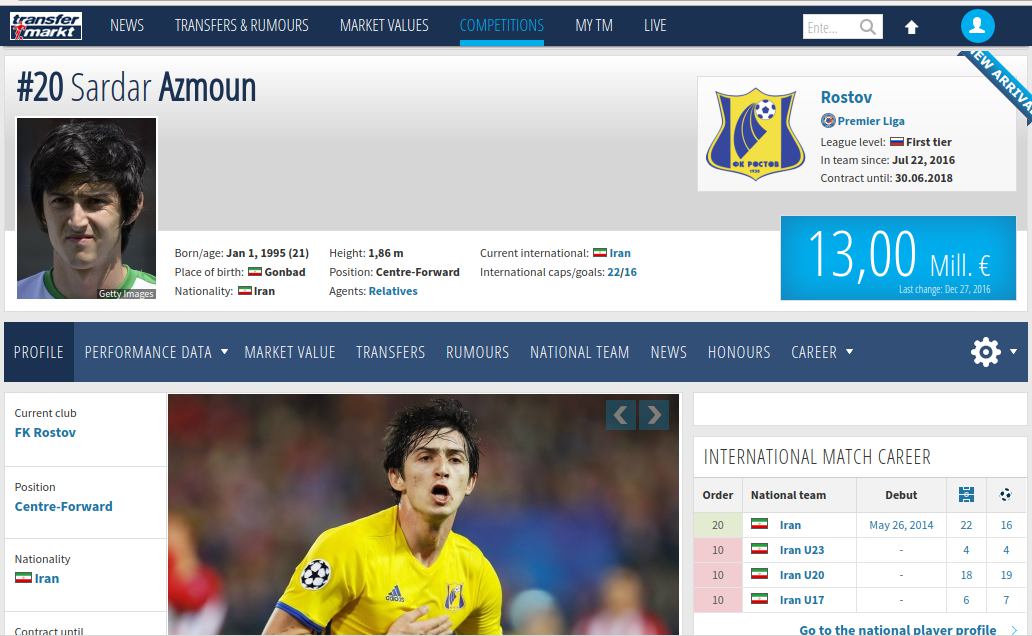1032x636 pixels.
Task: Switch to the National Team tab
Action: click(579, 352)
